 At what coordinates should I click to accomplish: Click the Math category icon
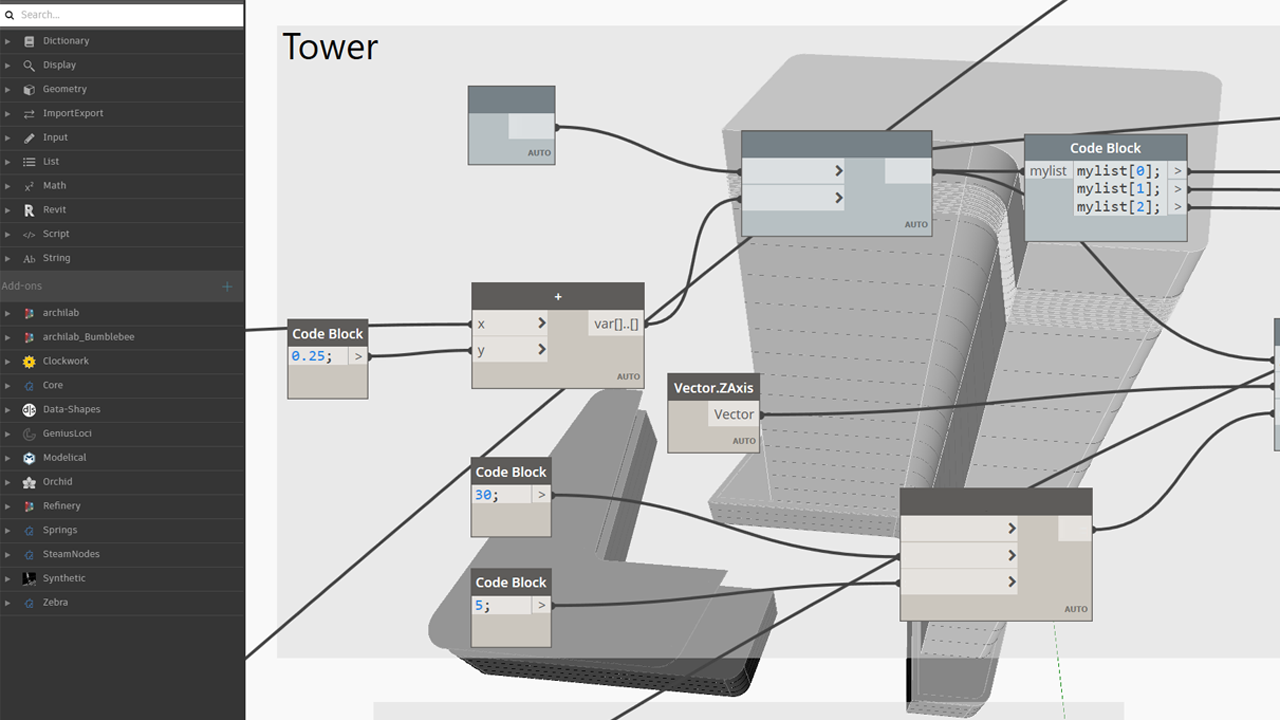point(29,186)
